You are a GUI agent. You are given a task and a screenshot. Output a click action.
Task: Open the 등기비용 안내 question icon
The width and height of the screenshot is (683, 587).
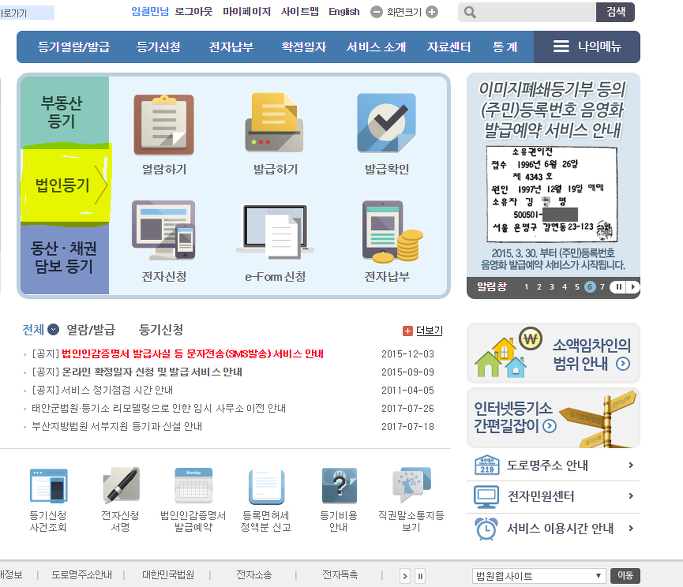tap(339, 486)
